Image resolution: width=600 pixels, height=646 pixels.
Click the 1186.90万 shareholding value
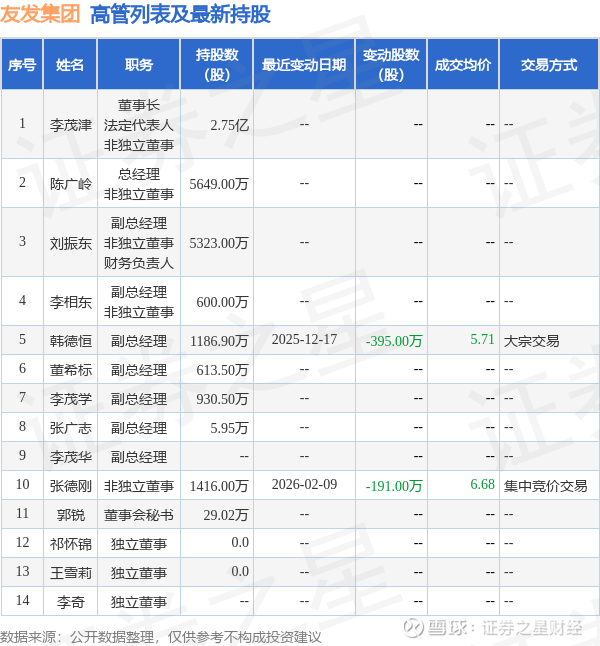tap(219, 341)
